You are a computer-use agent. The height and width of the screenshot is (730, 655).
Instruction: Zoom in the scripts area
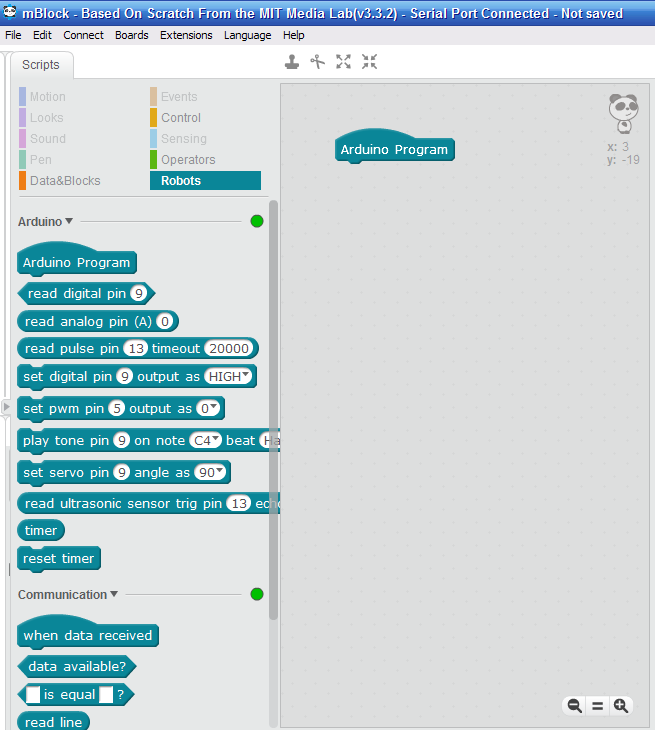(621, 706)
